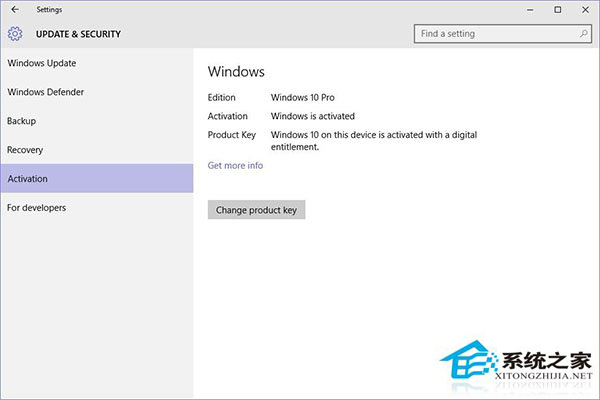Screen dimensions: 600x400
Task: Maximize the Settings window
Action: point(558,10)
